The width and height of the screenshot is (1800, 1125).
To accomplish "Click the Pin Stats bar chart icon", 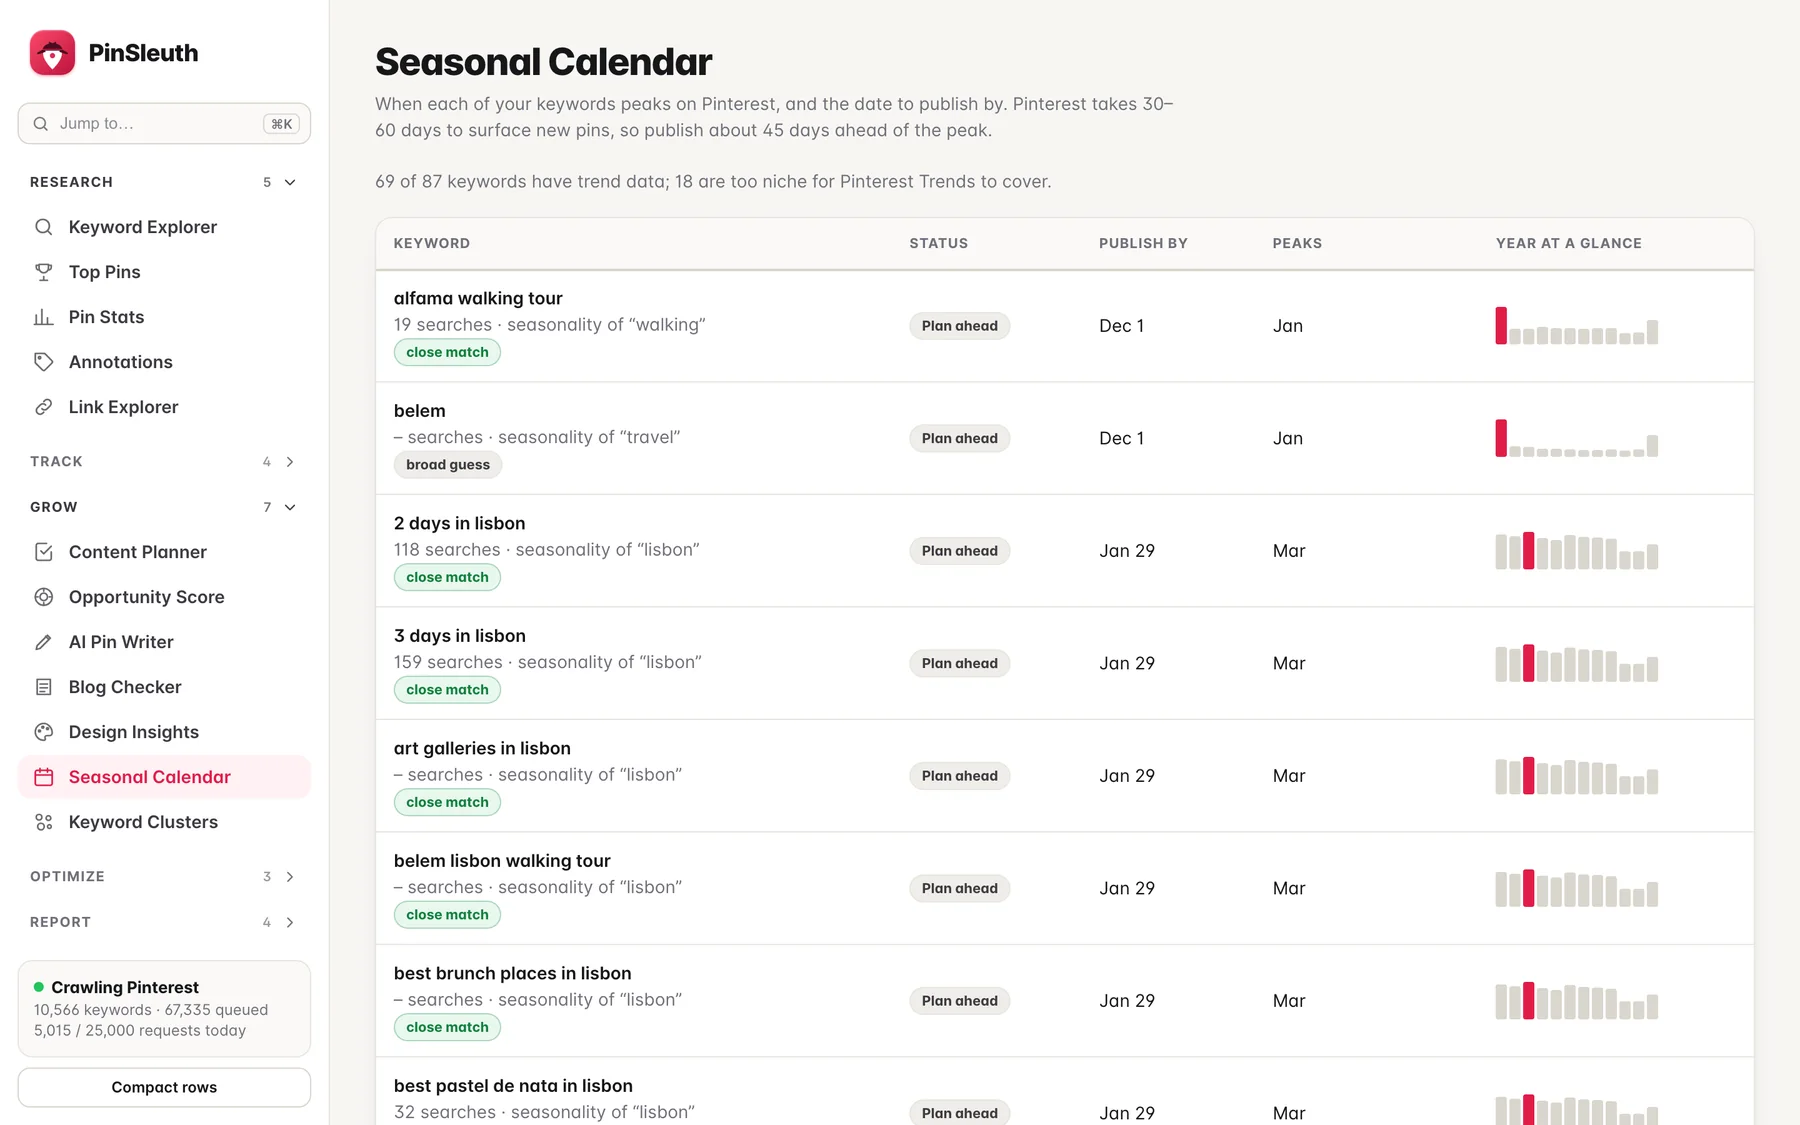I will [43, 317].
